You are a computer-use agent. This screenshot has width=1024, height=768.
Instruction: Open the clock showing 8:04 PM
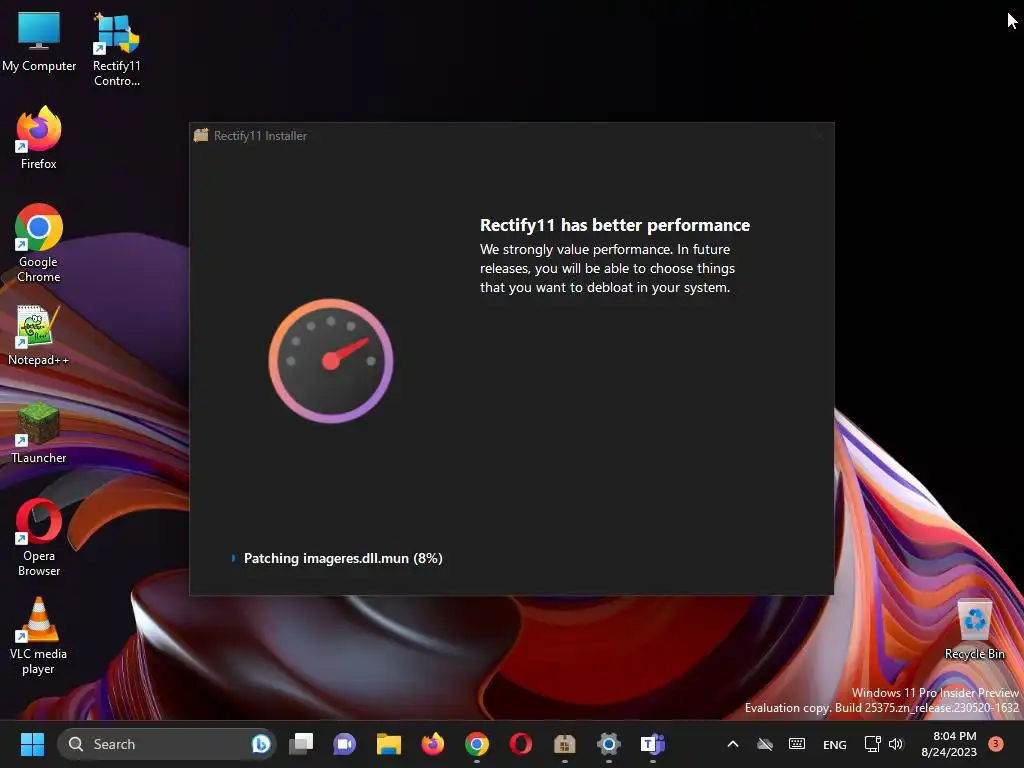[x=949, y=744]
